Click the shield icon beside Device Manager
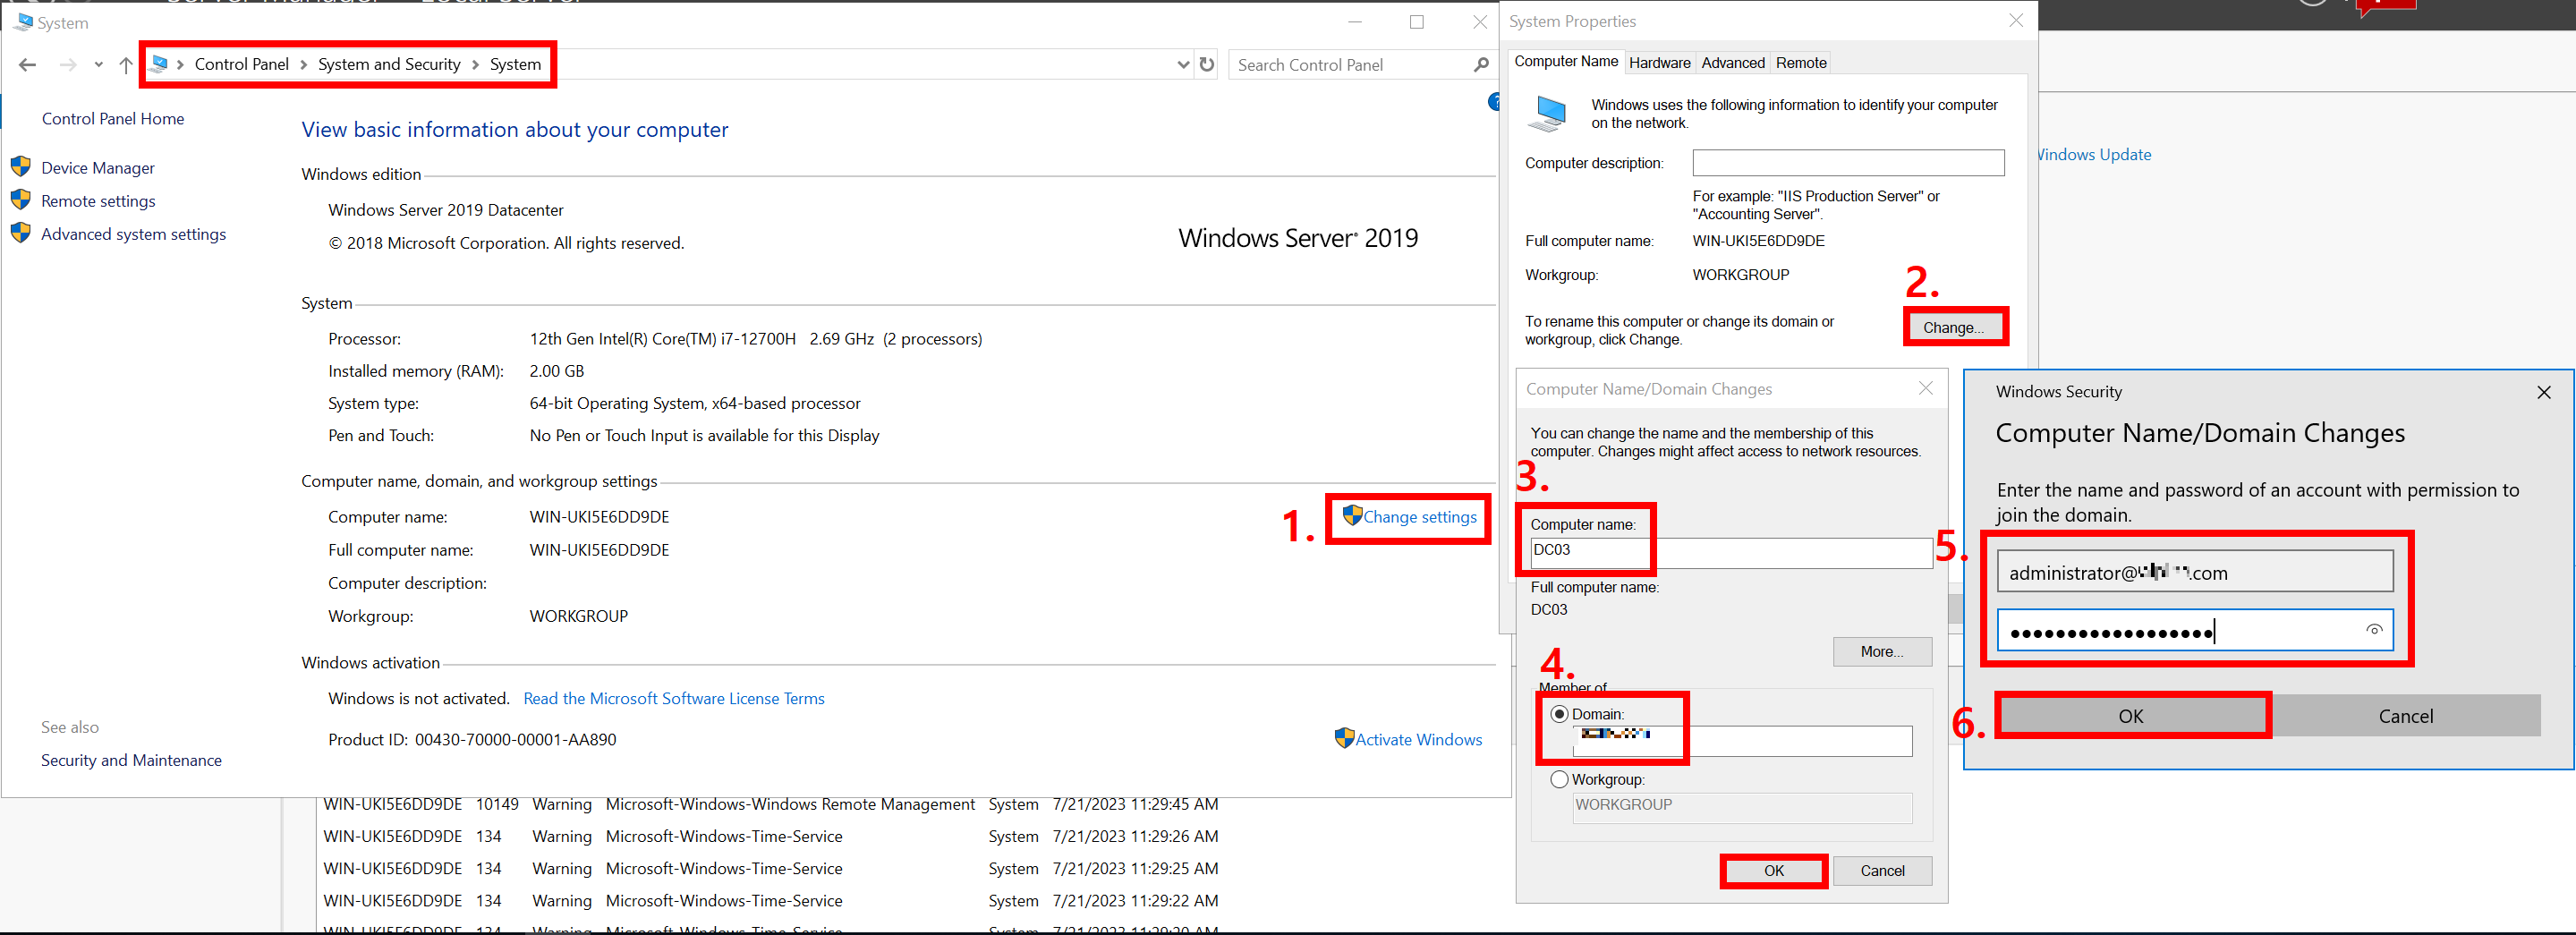This screenshot has height=935, width=2576. tap(20, 166)
